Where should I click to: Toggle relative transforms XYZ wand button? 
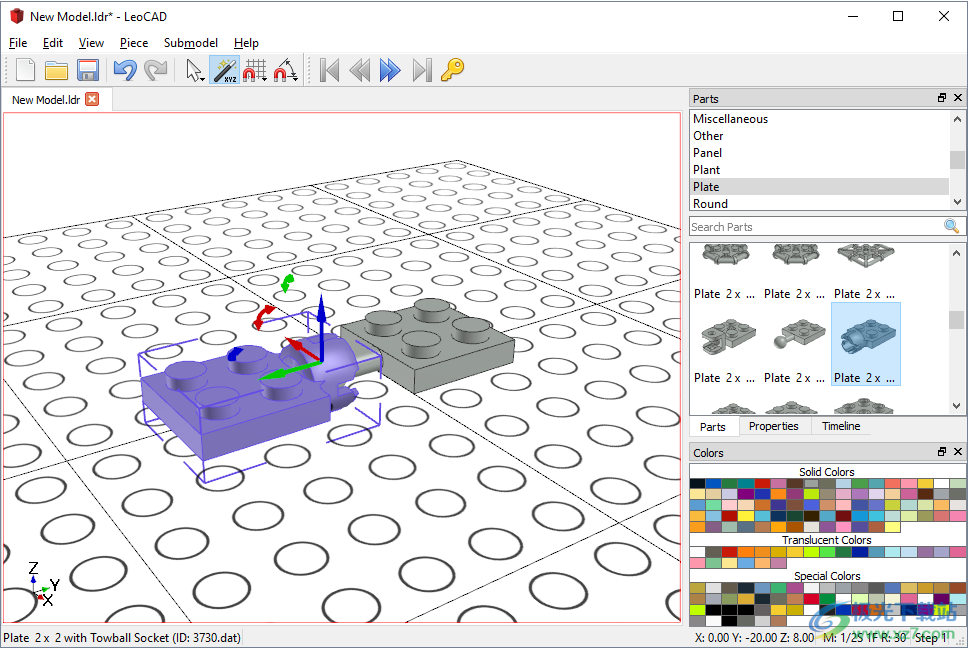coord(224,70)
